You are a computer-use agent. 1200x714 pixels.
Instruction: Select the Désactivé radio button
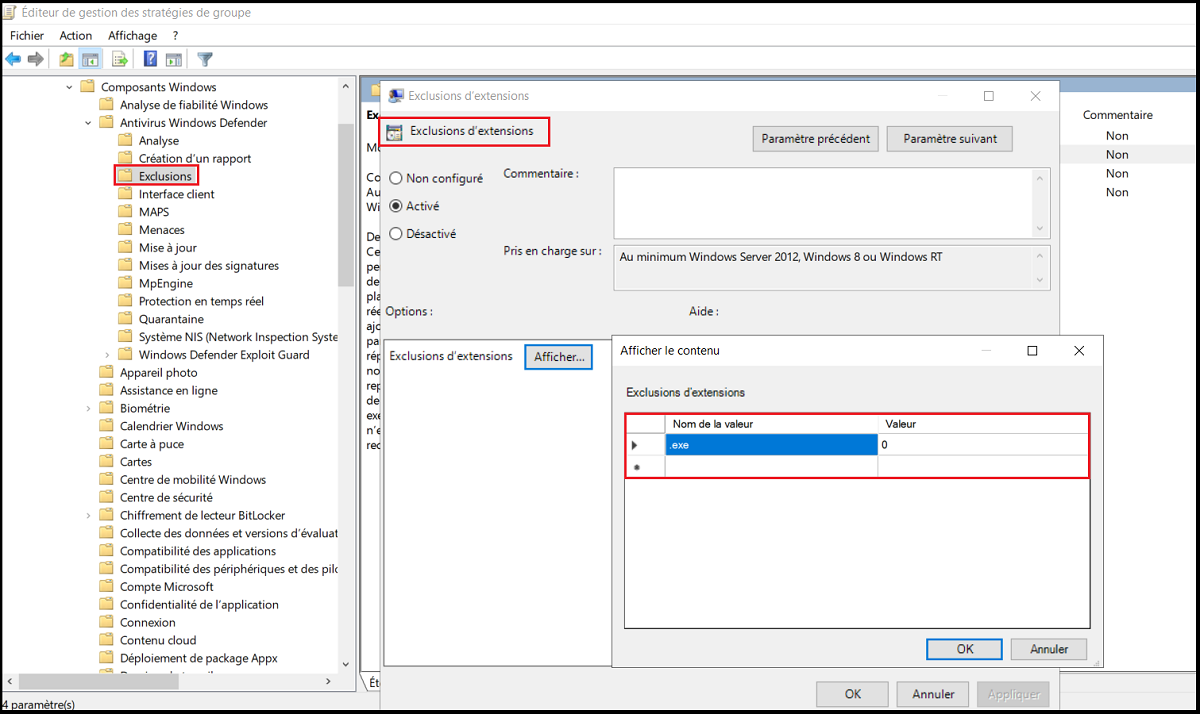pos(397,234)
